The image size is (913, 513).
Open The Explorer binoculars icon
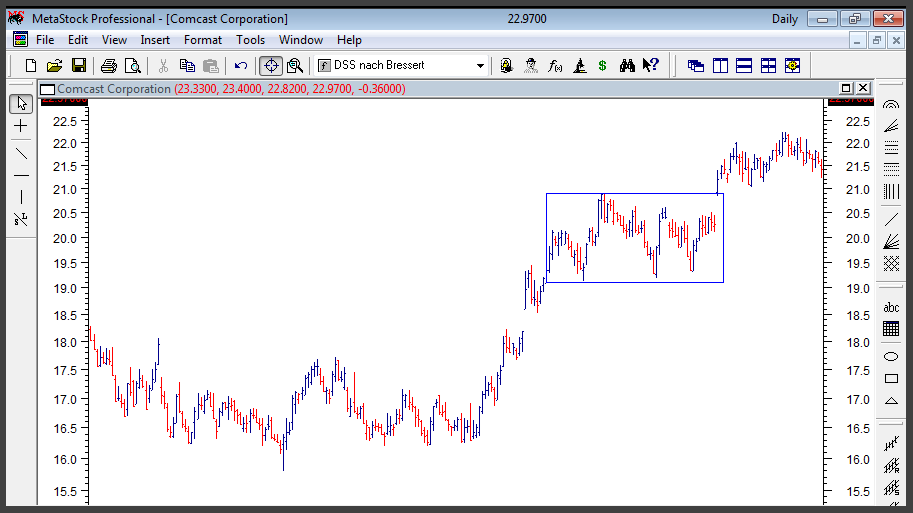(627, 65)
